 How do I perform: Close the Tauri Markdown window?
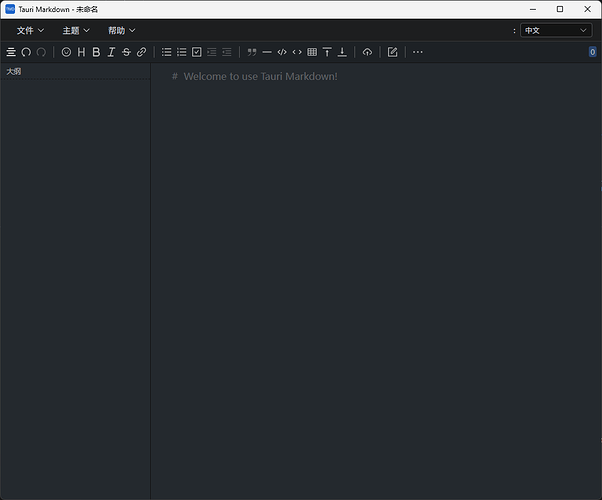click(587, 9)
